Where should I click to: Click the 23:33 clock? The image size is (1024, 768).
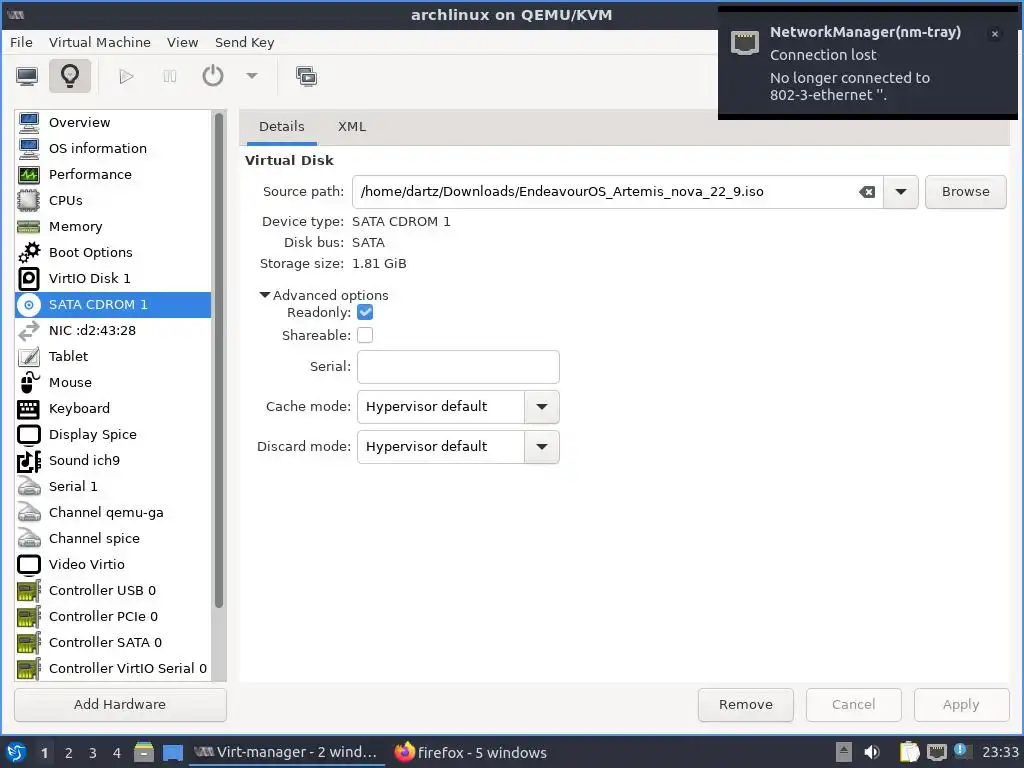pos(1000,752)
